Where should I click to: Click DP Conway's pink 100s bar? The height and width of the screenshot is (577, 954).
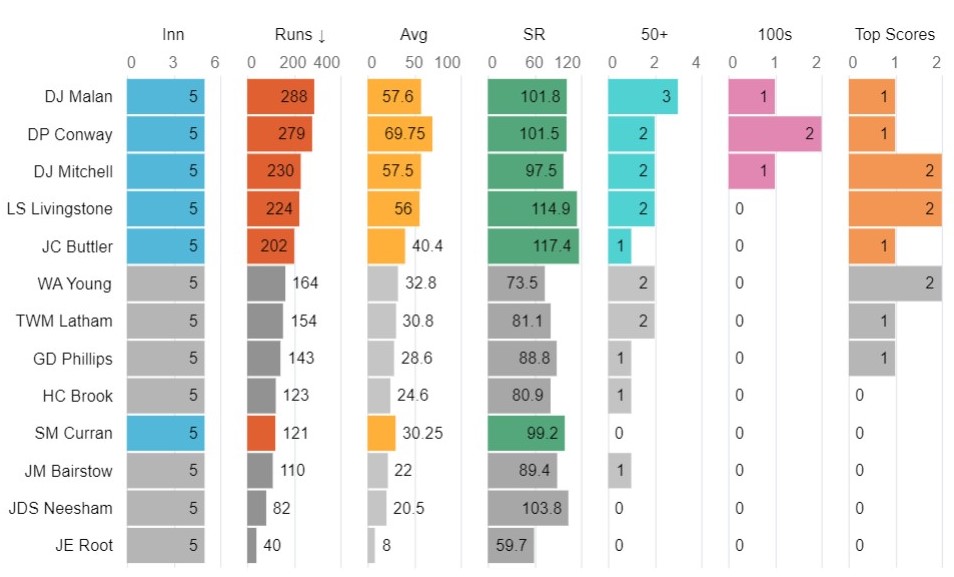(x=774, y=134)
